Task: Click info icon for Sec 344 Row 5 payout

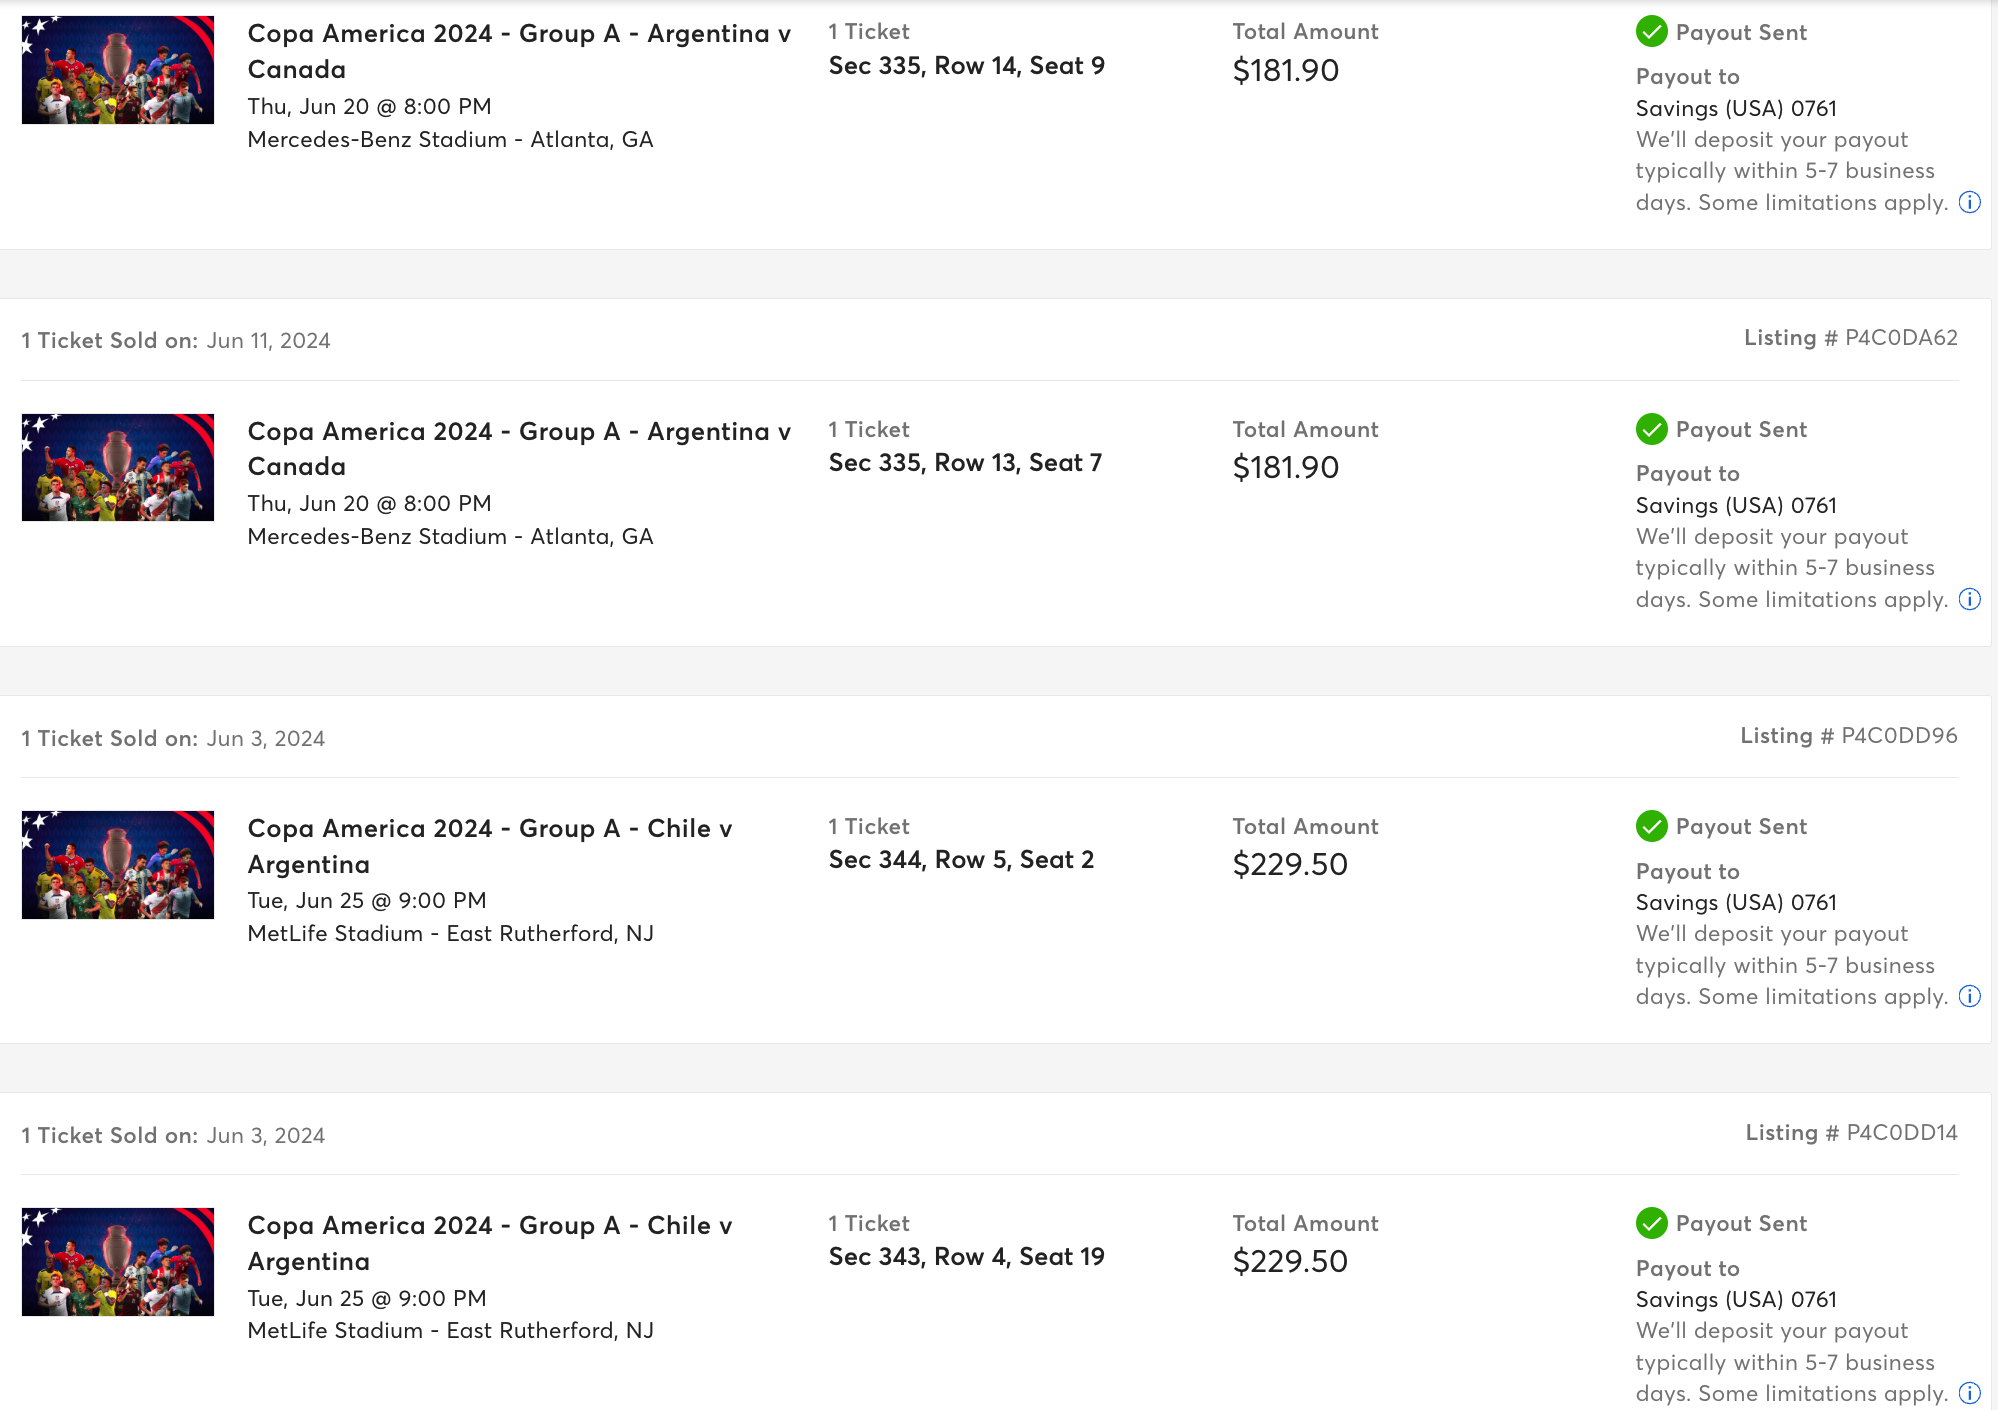Action: [x=1969, y=997]
